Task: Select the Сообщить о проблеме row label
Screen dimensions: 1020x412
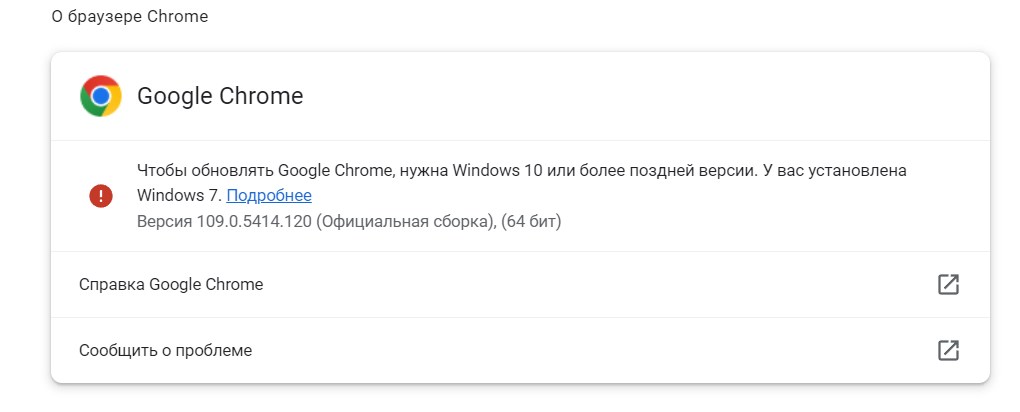Action: click(x=165, y=350)
